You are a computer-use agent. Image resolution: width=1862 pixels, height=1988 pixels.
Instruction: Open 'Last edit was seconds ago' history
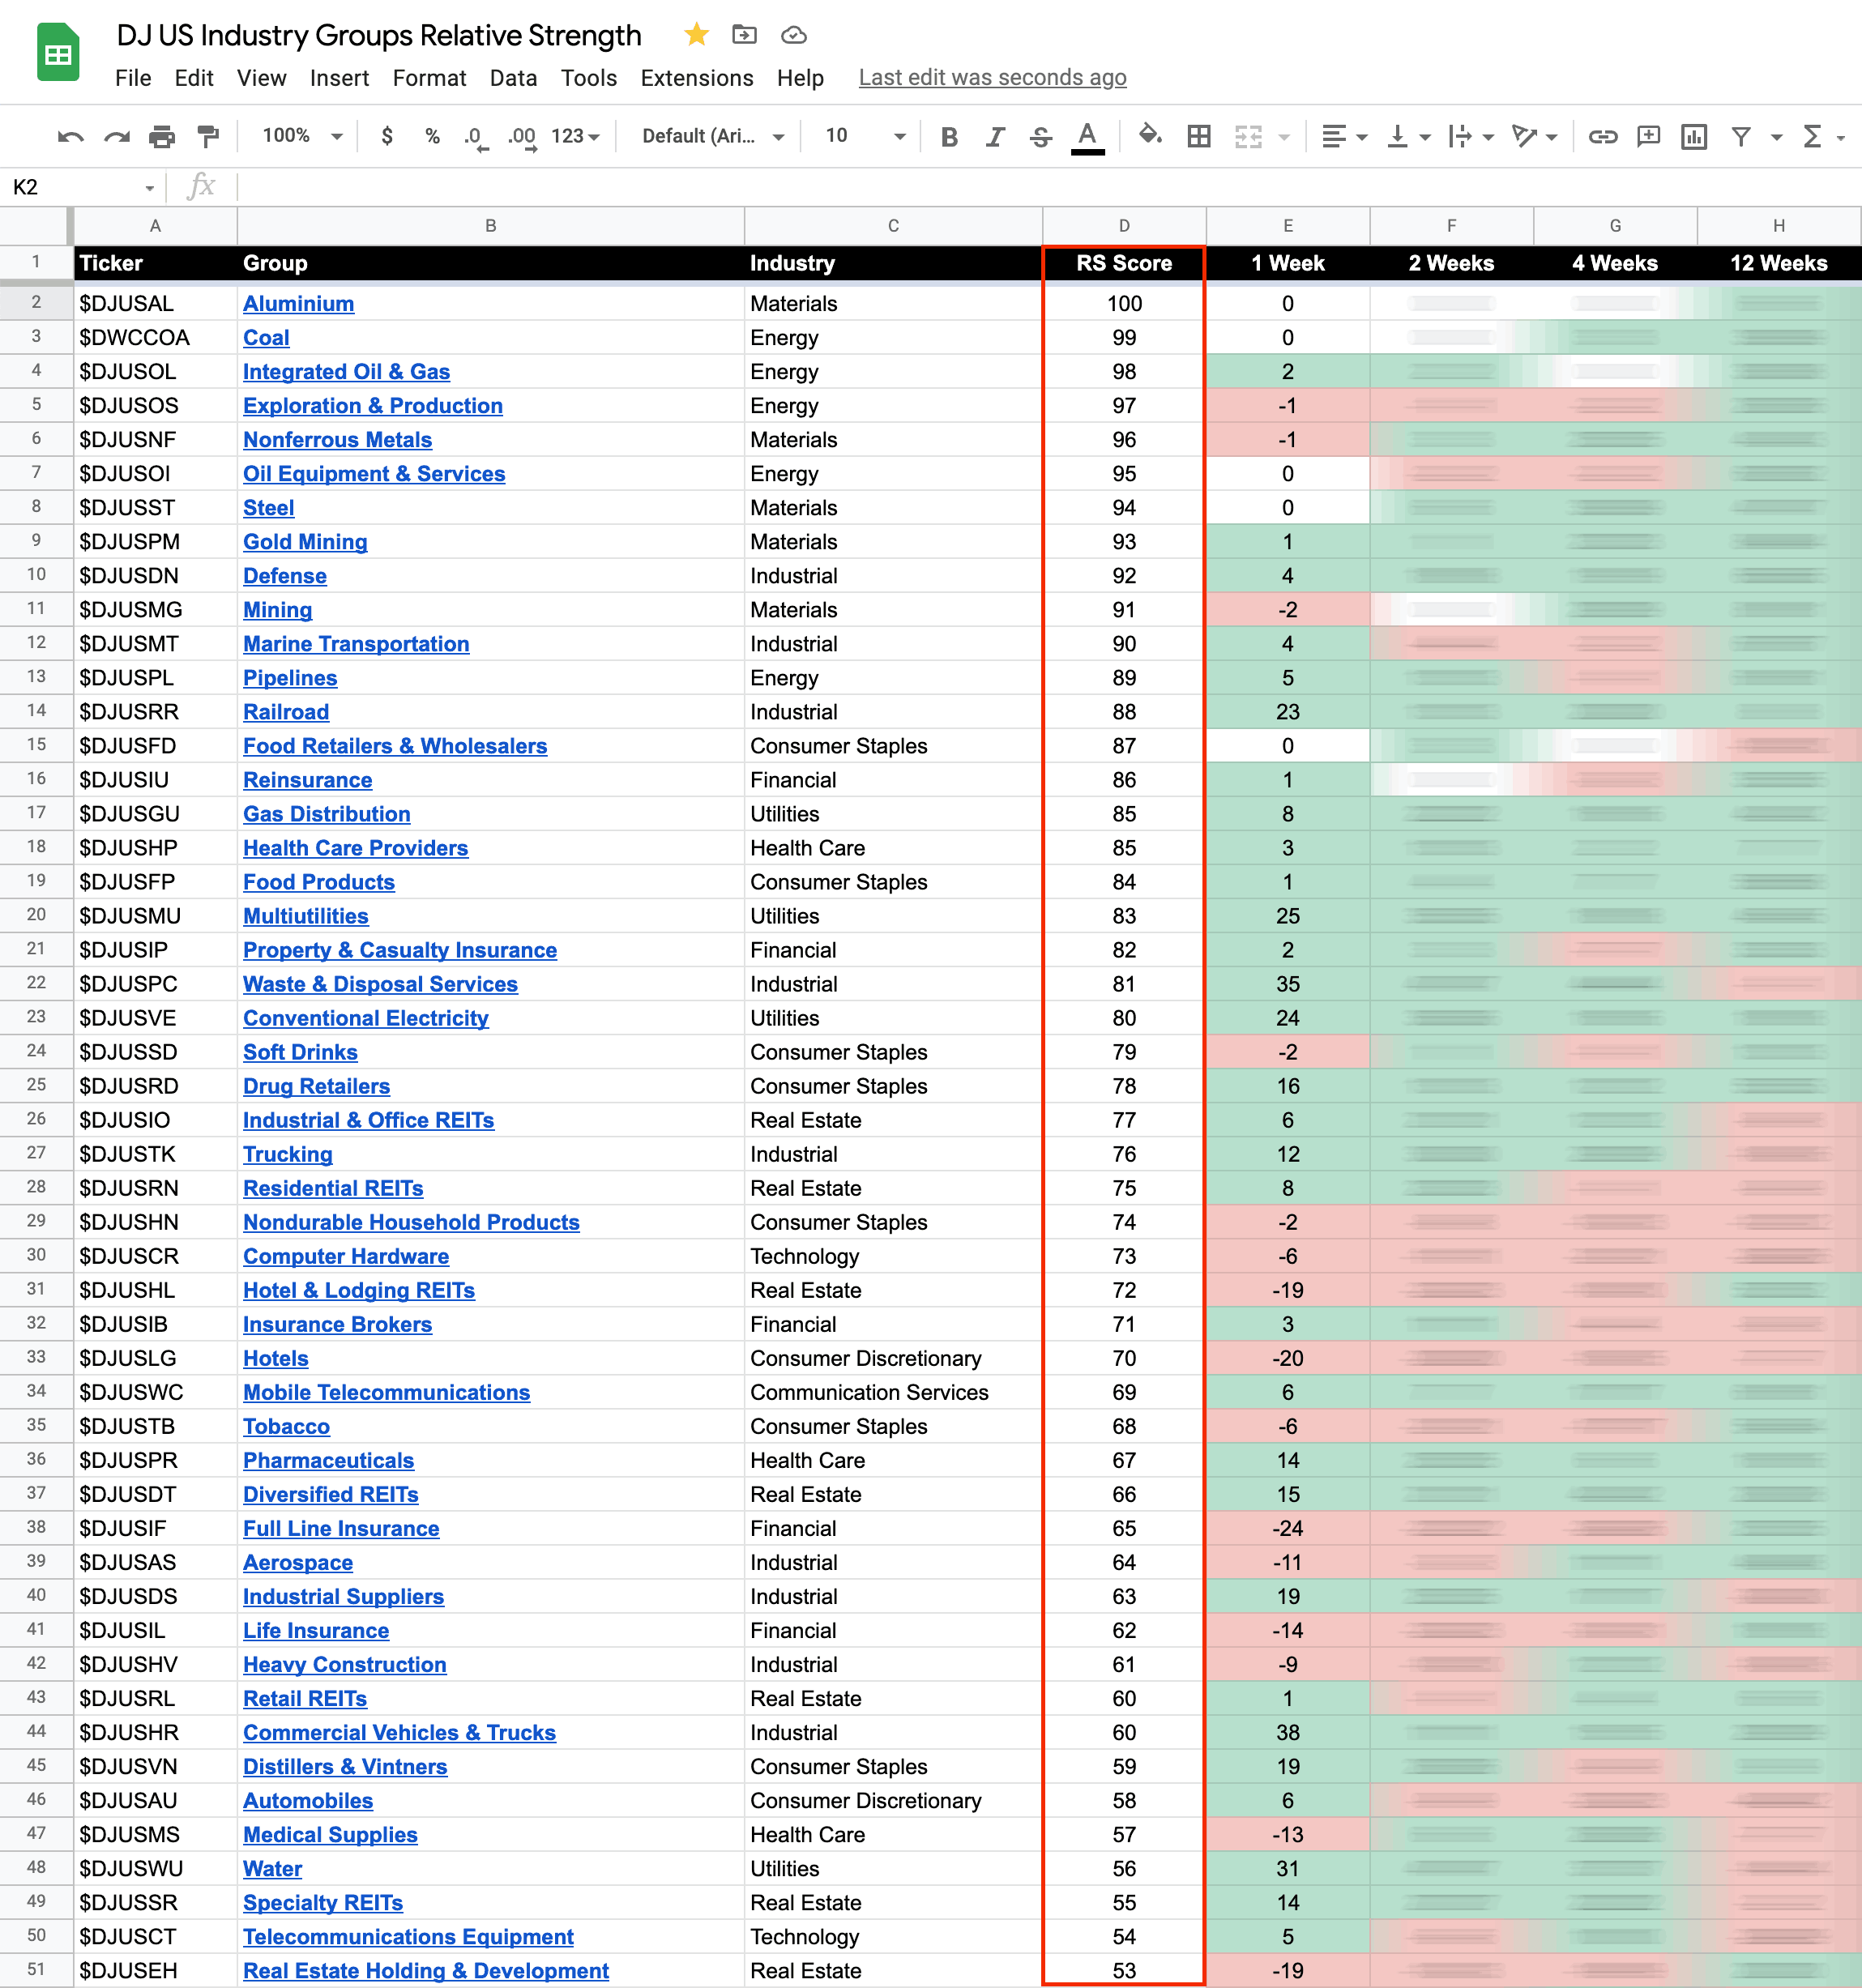(x=992, y=78)
